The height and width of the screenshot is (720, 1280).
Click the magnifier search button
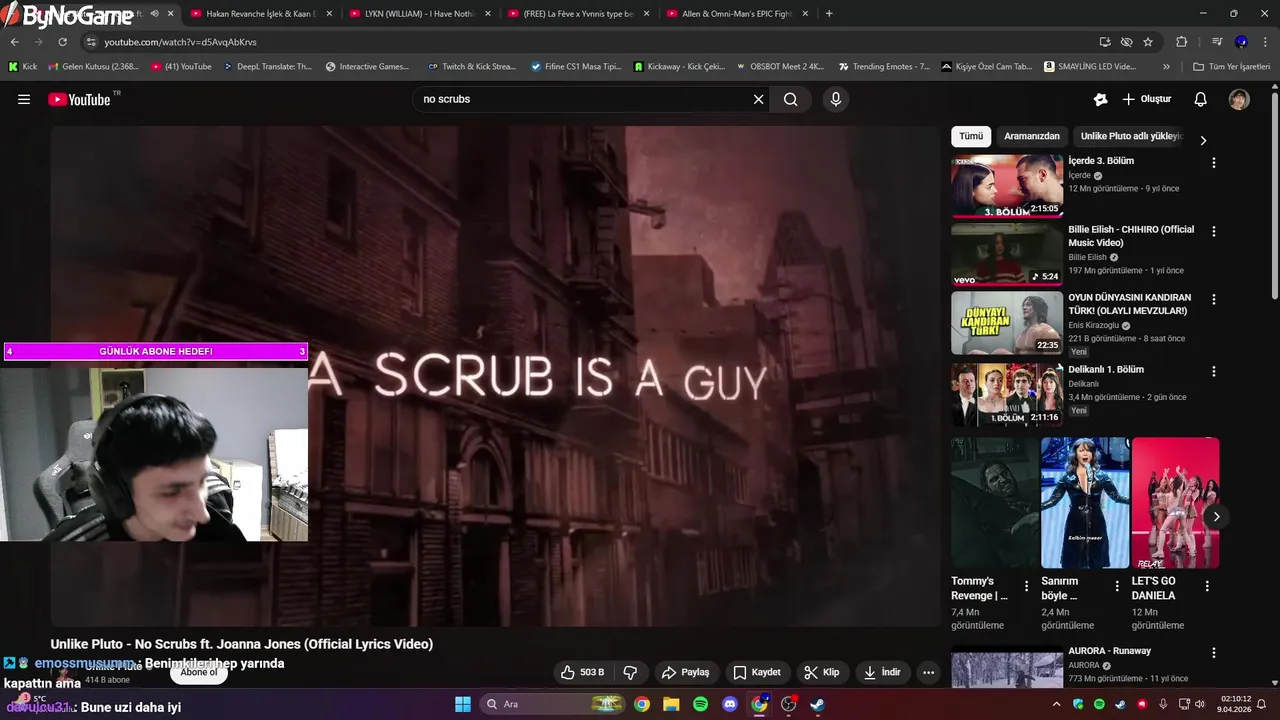(x=791, y=99)
